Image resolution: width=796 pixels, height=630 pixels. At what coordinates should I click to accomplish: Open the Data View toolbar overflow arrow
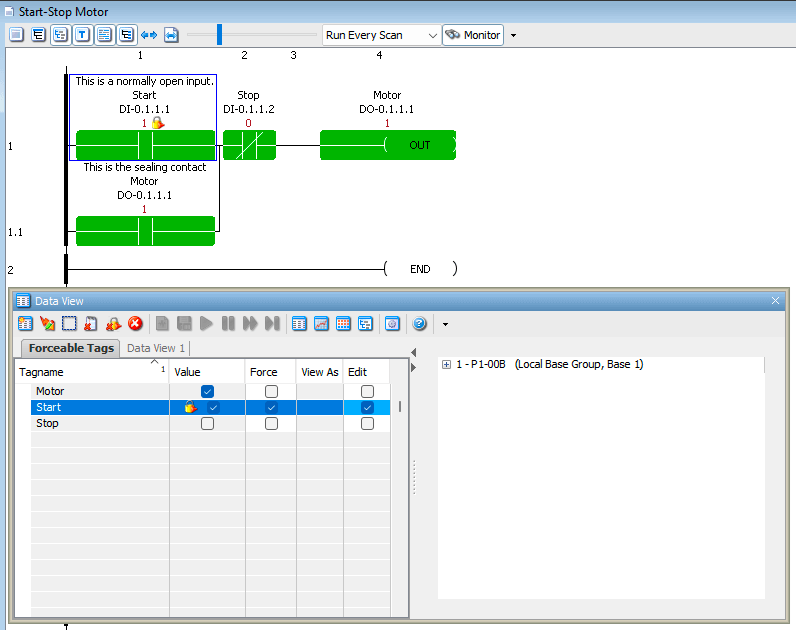point(445,324)
